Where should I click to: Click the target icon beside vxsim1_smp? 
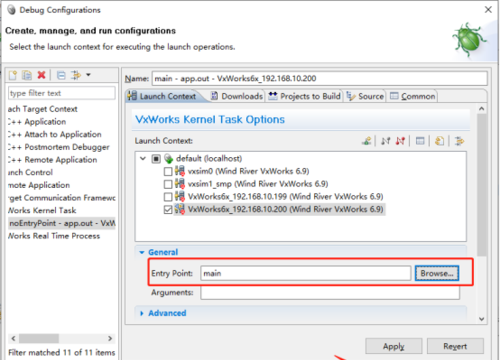coord(180,184)
